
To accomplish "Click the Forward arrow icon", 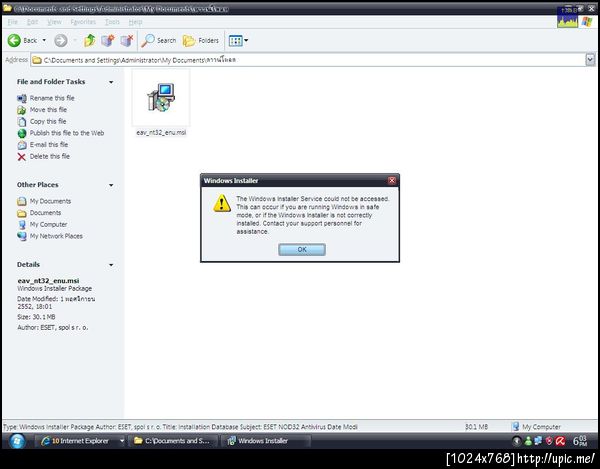I will (x=60, y=40).
